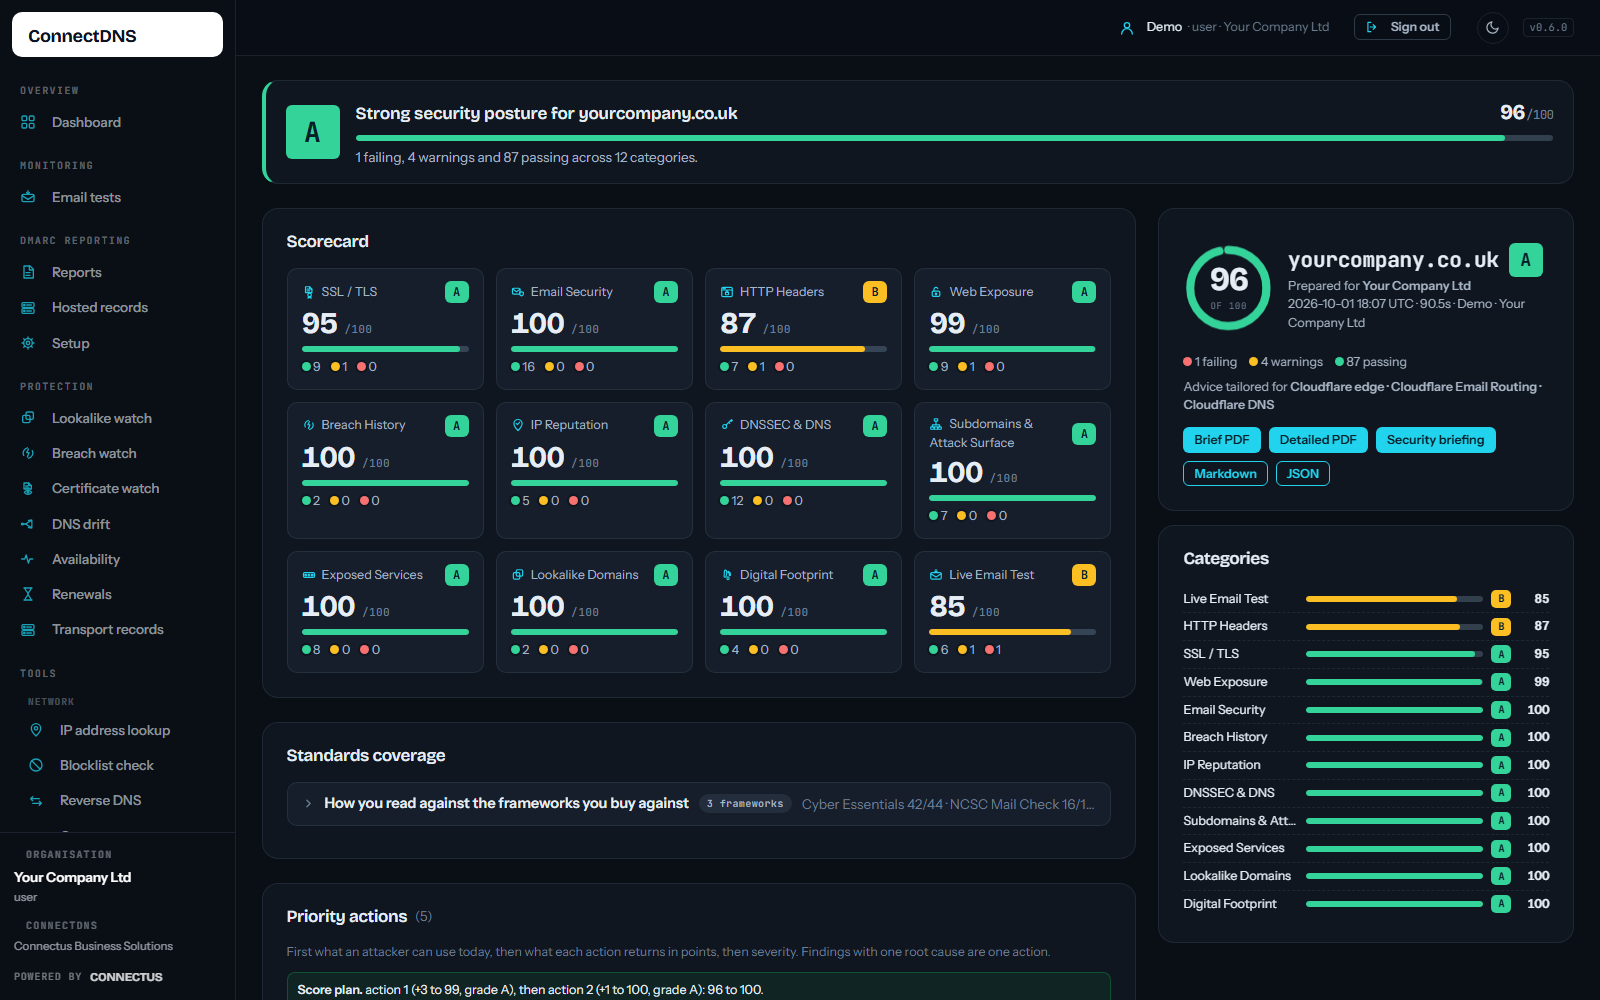The height and width of the screenshot is (1000, 1600).
Task: Click the Web Exposure row in Categories
Action: point(1366,682)
